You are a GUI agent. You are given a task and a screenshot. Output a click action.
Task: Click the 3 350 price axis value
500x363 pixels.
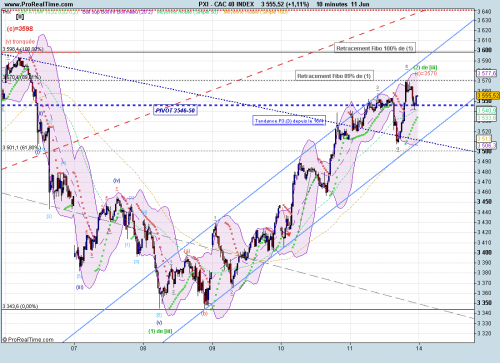click(484, 303)
